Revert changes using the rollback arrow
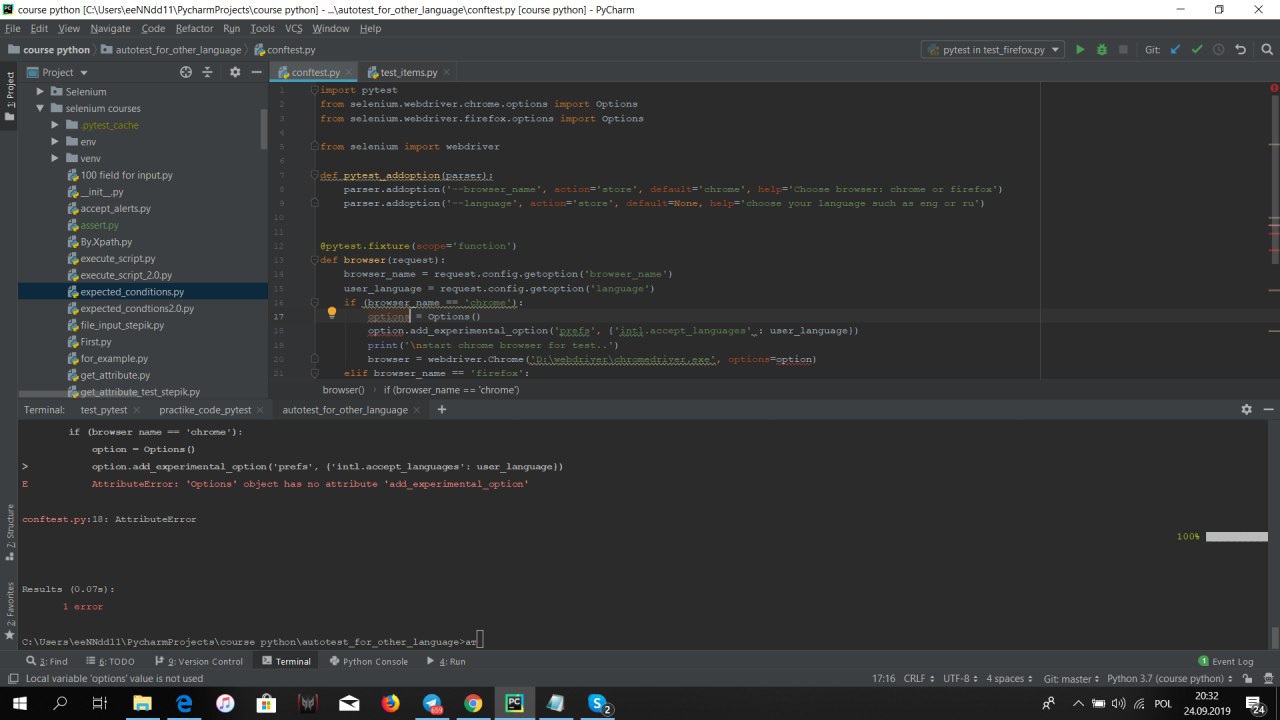 (x=1240, y=49)
